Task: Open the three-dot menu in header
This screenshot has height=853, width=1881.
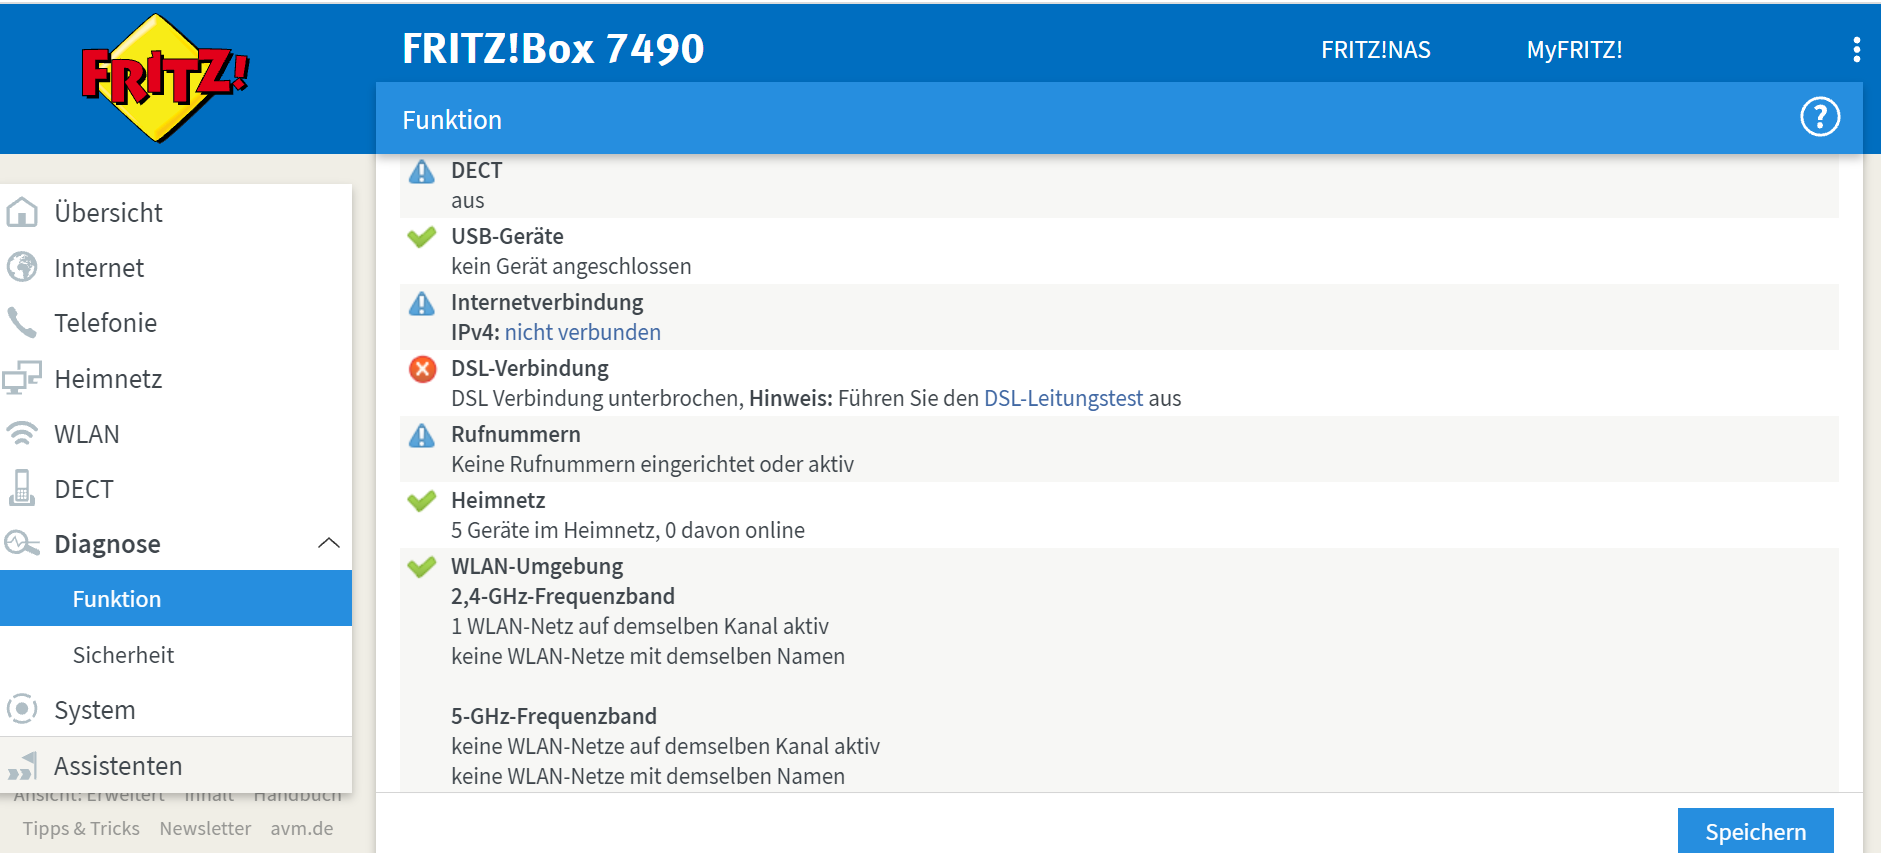Action: [x=1856, y=50]
